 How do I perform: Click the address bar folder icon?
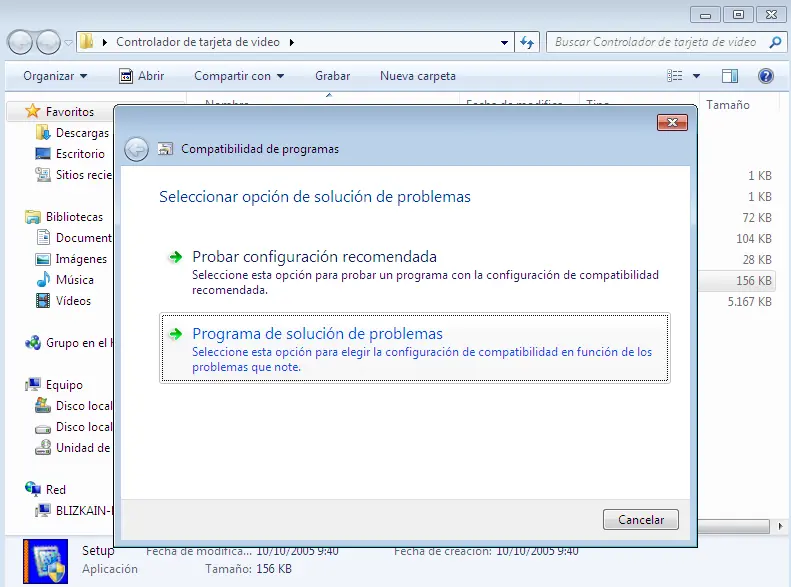[x=87, y=41]
